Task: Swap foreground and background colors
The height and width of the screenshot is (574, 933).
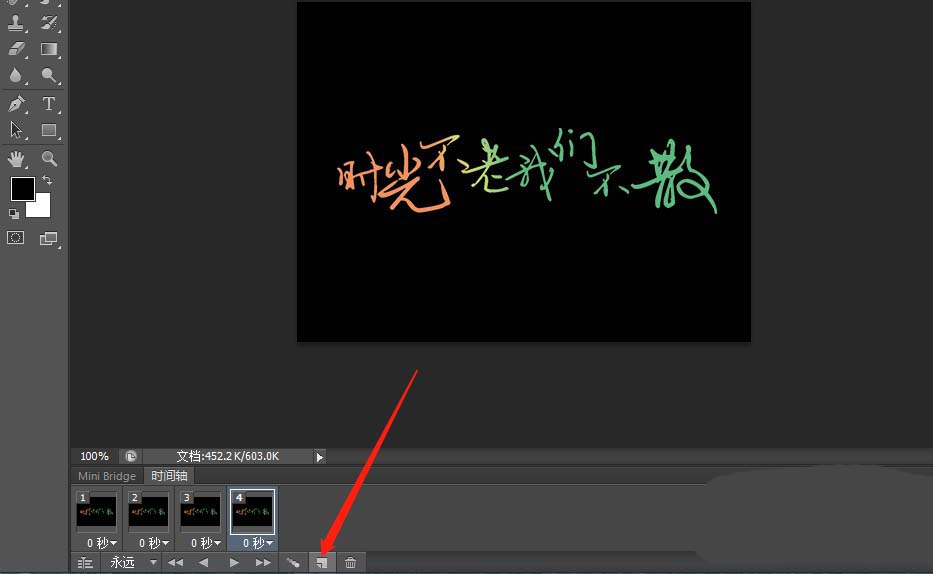Action: [47, 180]
